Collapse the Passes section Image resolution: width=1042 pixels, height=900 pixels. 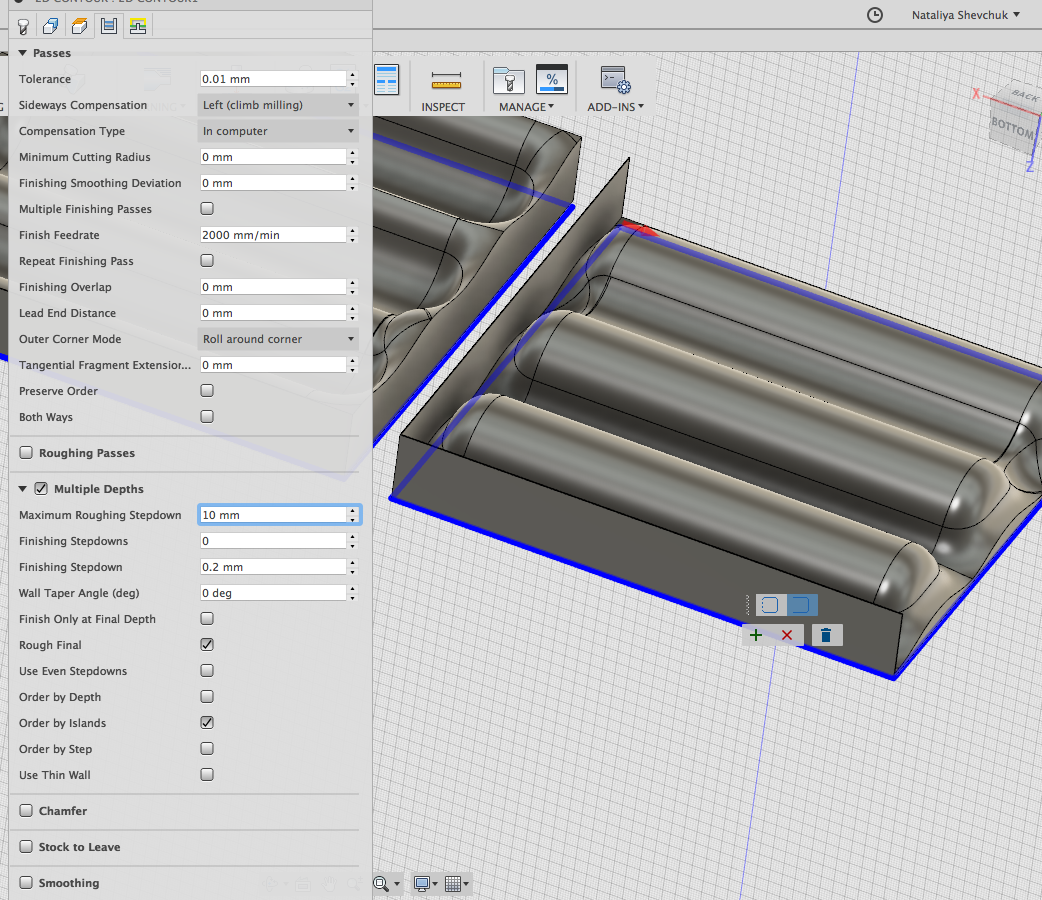pos(22,53)
